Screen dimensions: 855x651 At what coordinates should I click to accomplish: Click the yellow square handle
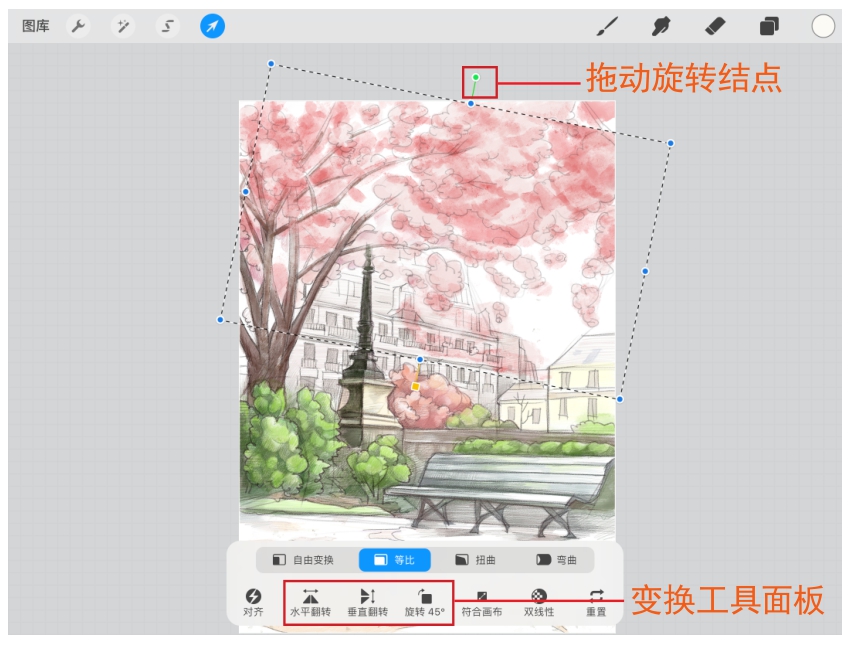coord(416,387)
